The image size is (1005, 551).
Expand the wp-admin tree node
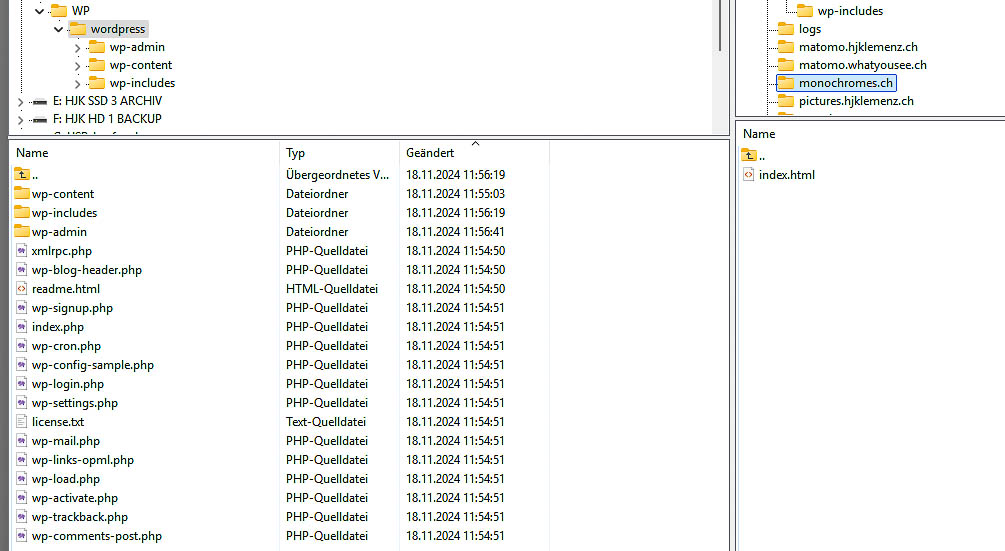(78, 47)
